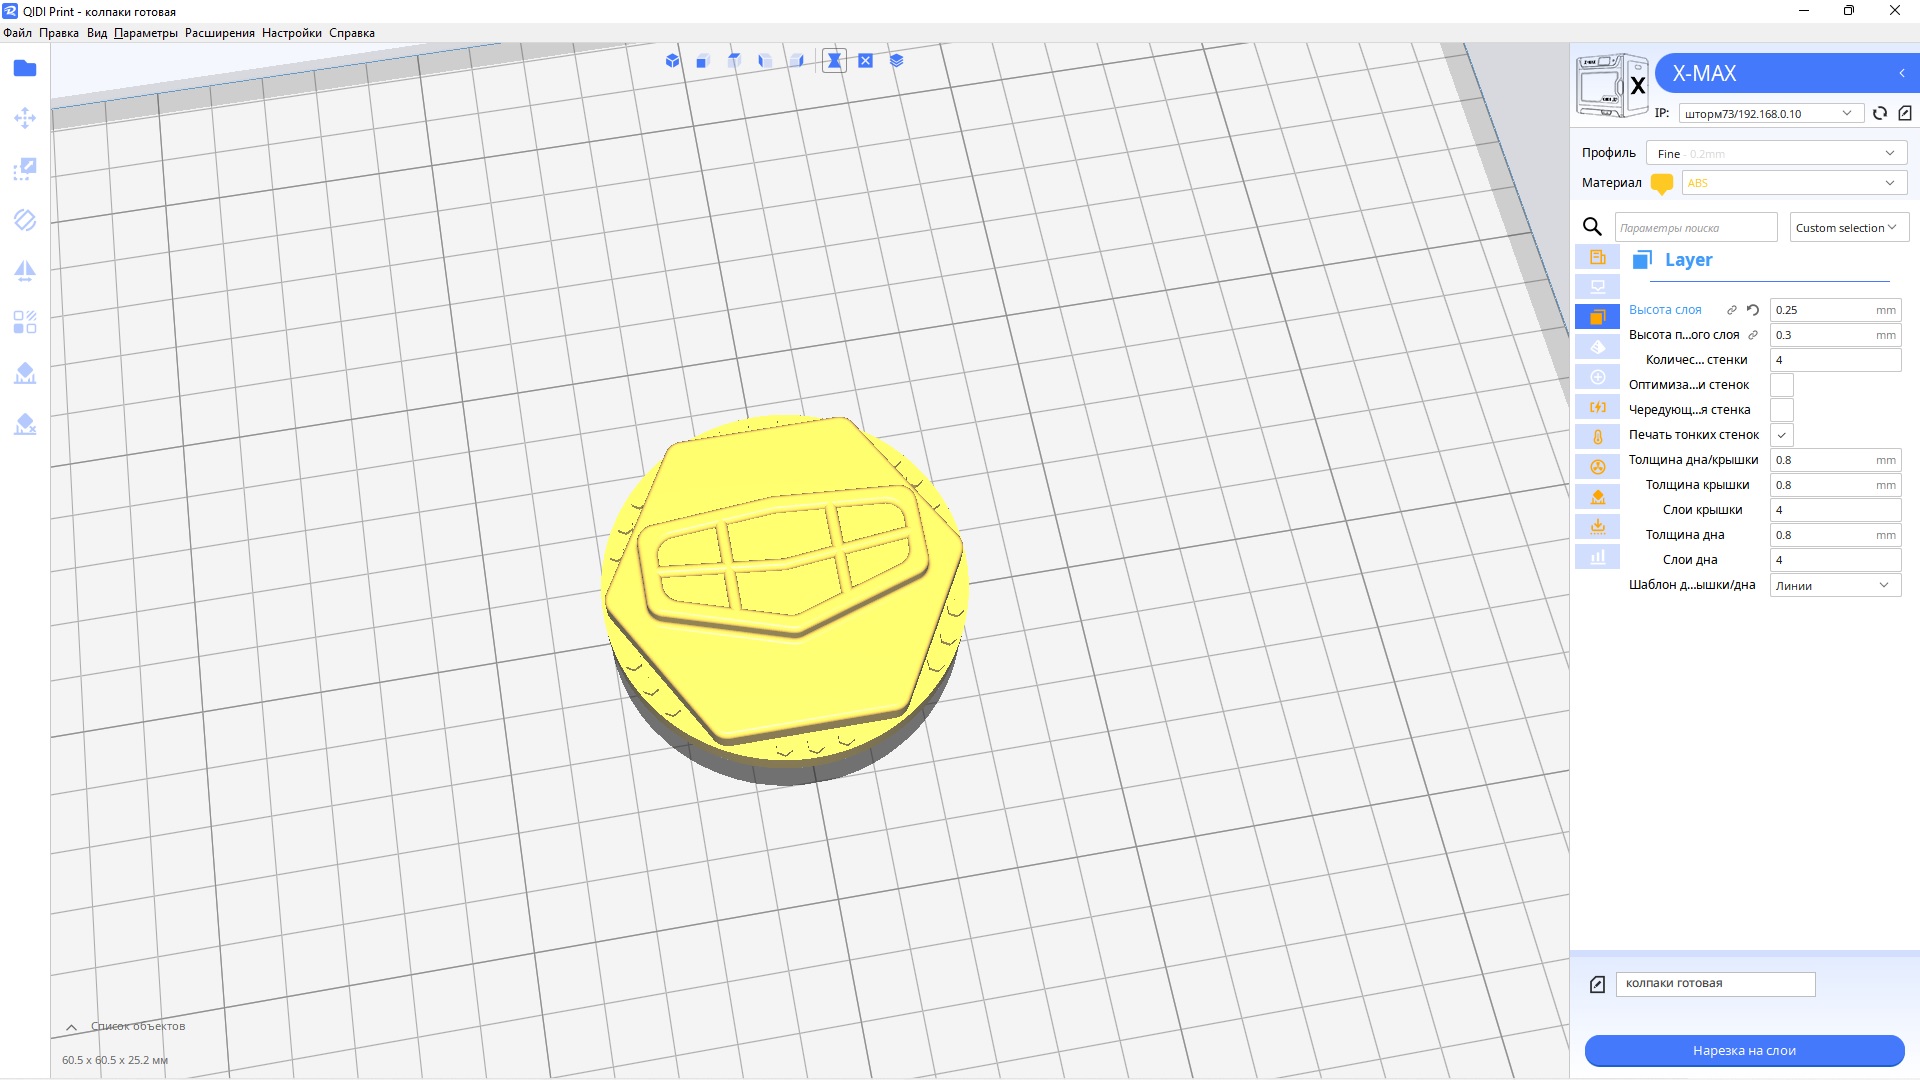Select the Move tool in left sidebar
1920x1080 pixels.
pos(25,119)
